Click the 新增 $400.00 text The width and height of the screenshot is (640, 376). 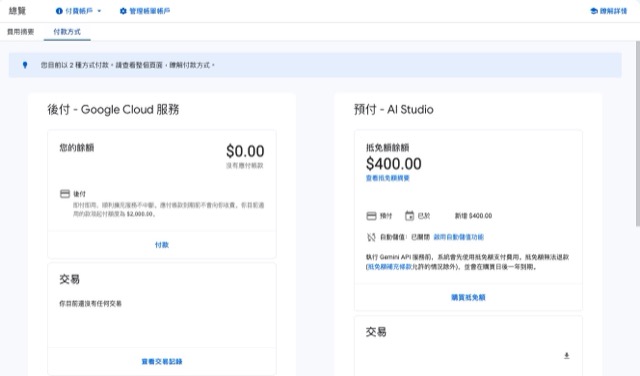click(473, 216)
